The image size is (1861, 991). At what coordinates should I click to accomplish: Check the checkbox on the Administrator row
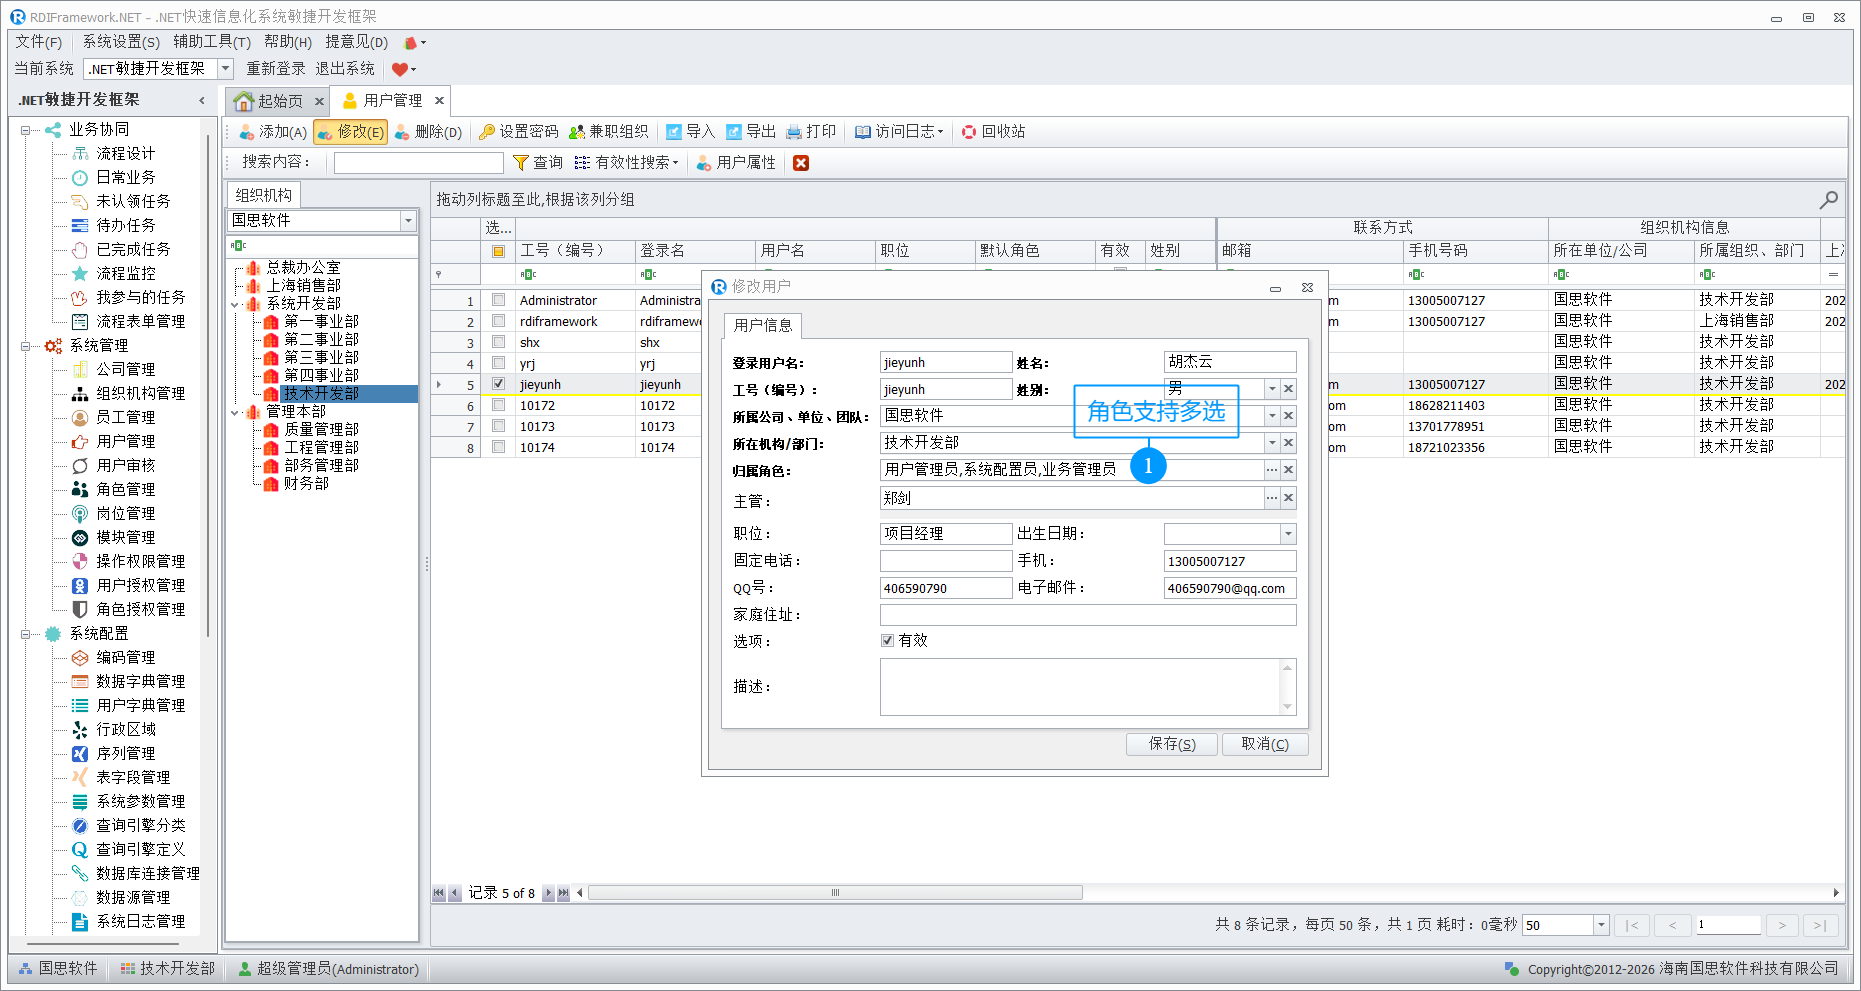click(498, 300)
